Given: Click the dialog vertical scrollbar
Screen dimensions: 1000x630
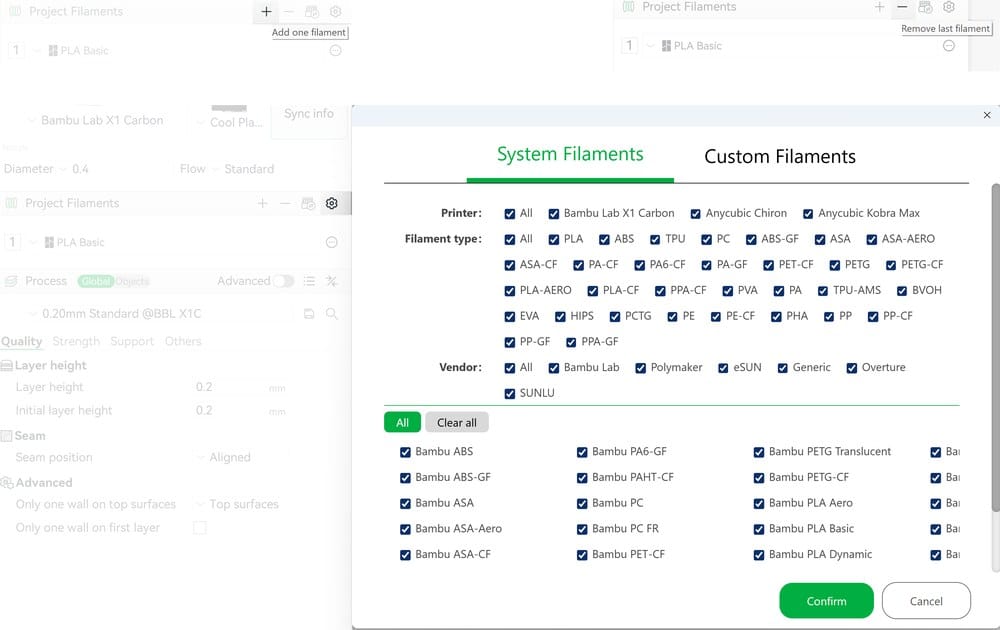Looking at the screenshot, I should pos(995,348).
